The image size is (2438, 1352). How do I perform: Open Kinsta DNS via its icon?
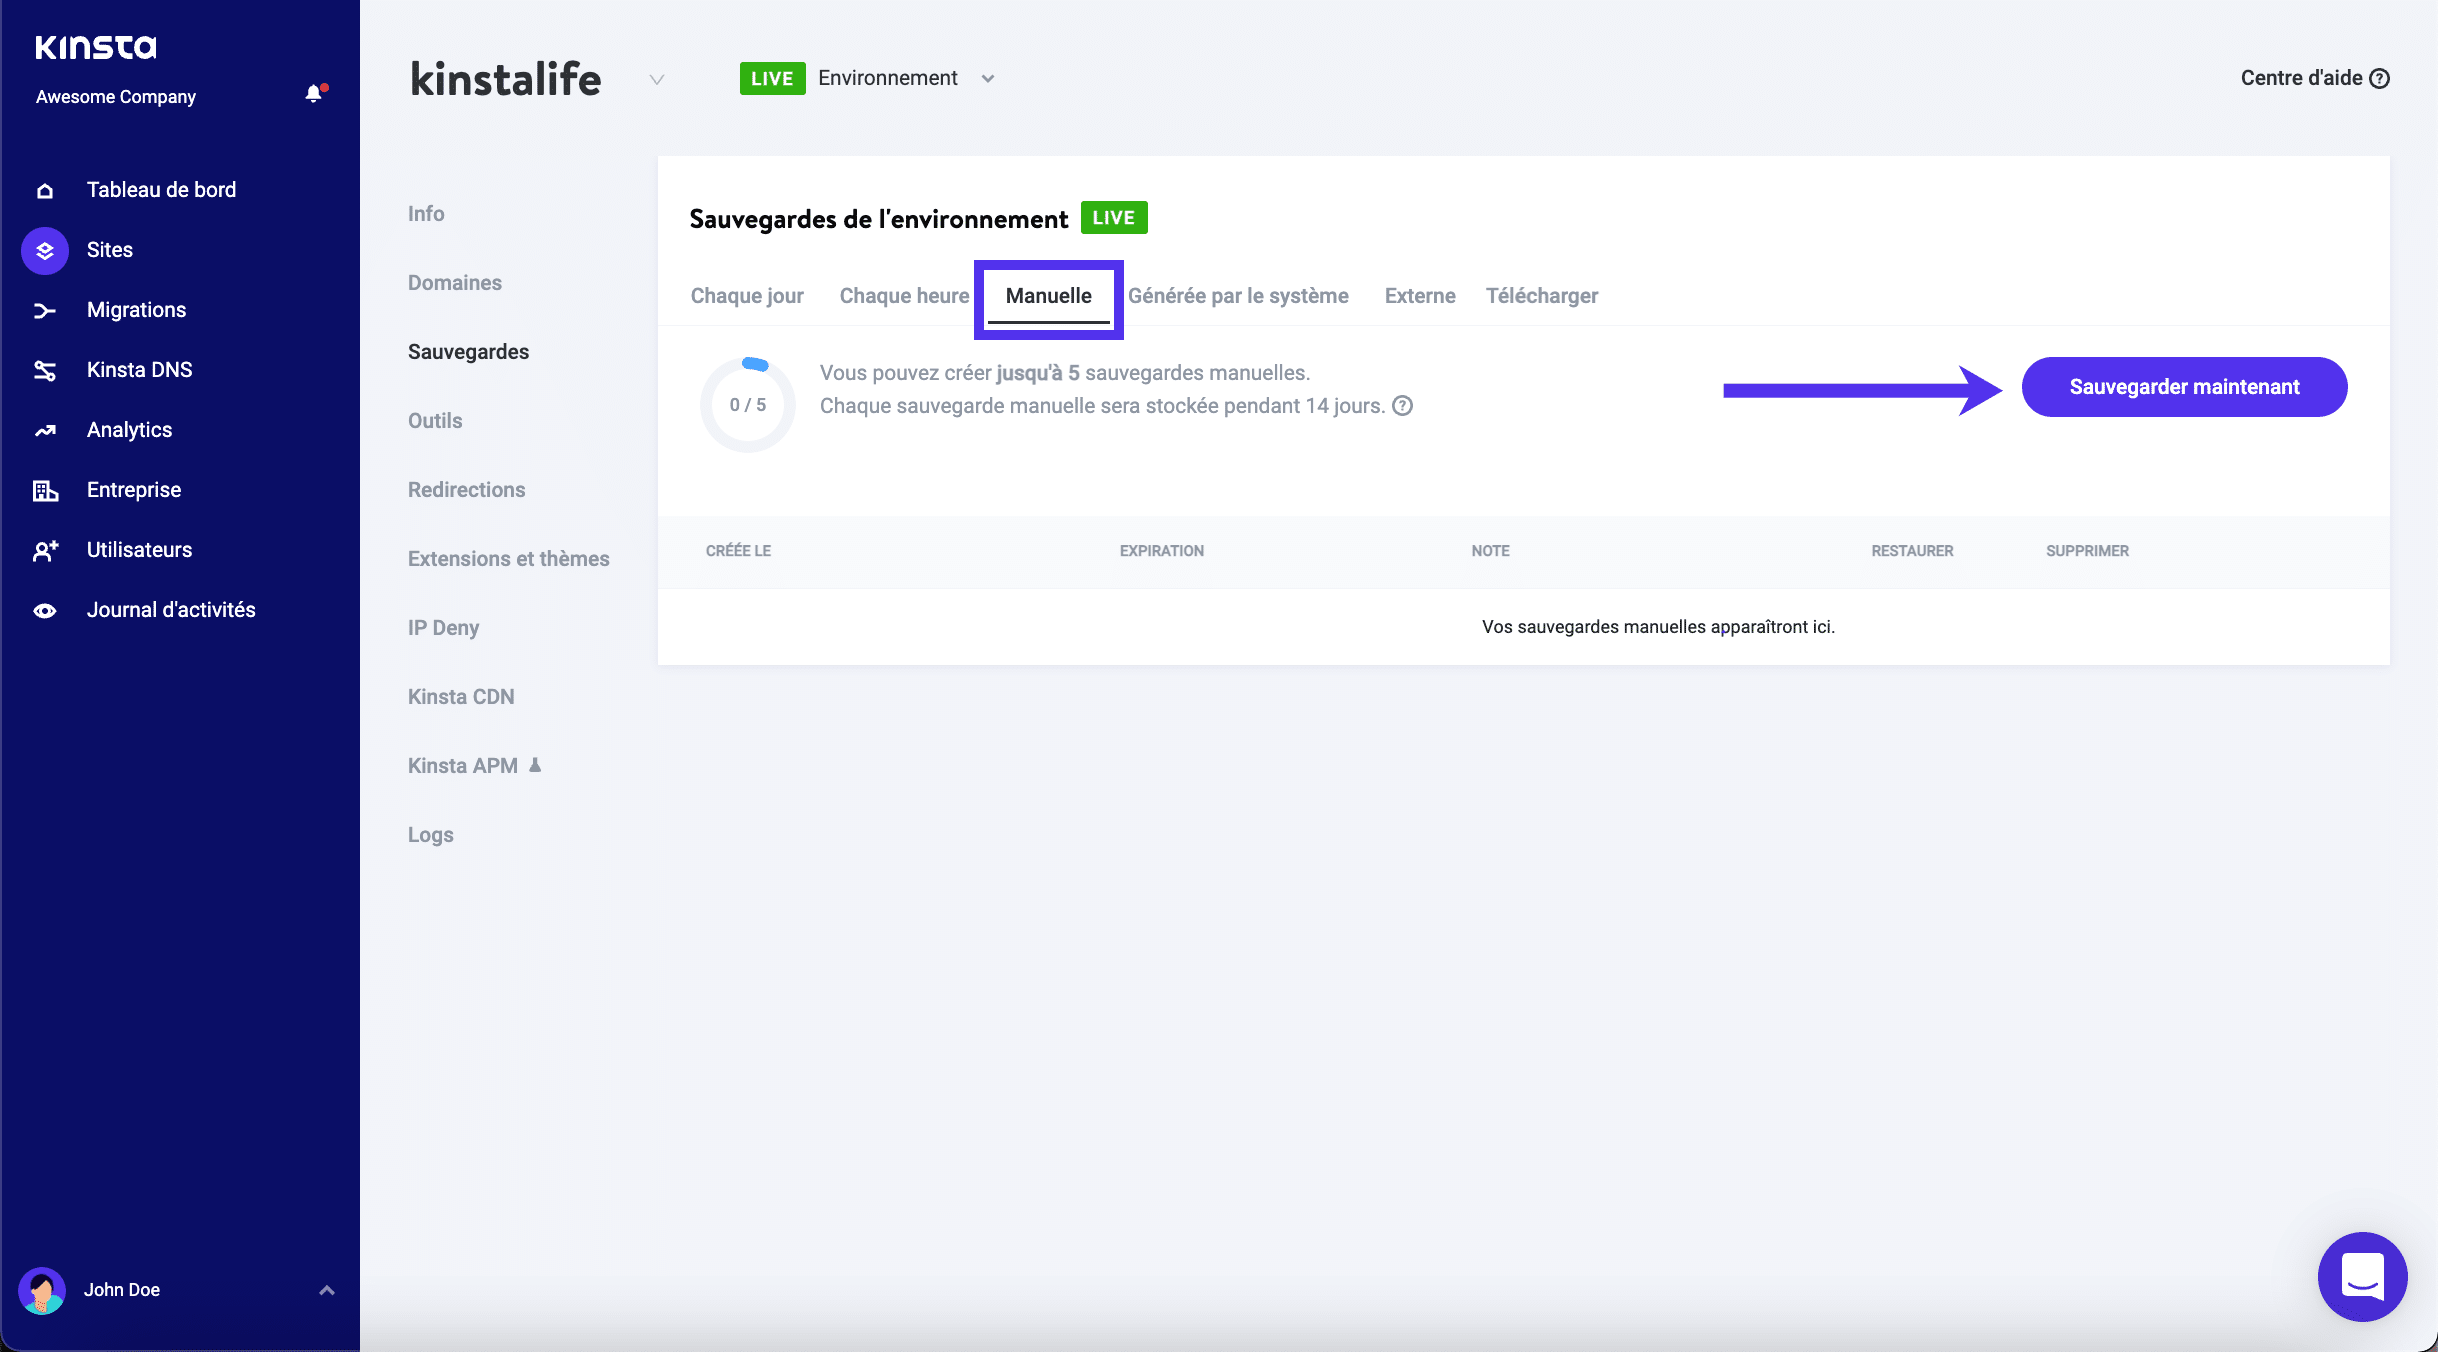tap(45, 369)
